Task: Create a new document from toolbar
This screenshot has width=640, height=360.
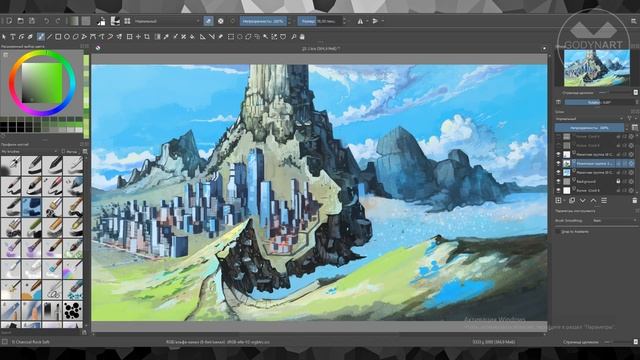Action: [9, 21]
